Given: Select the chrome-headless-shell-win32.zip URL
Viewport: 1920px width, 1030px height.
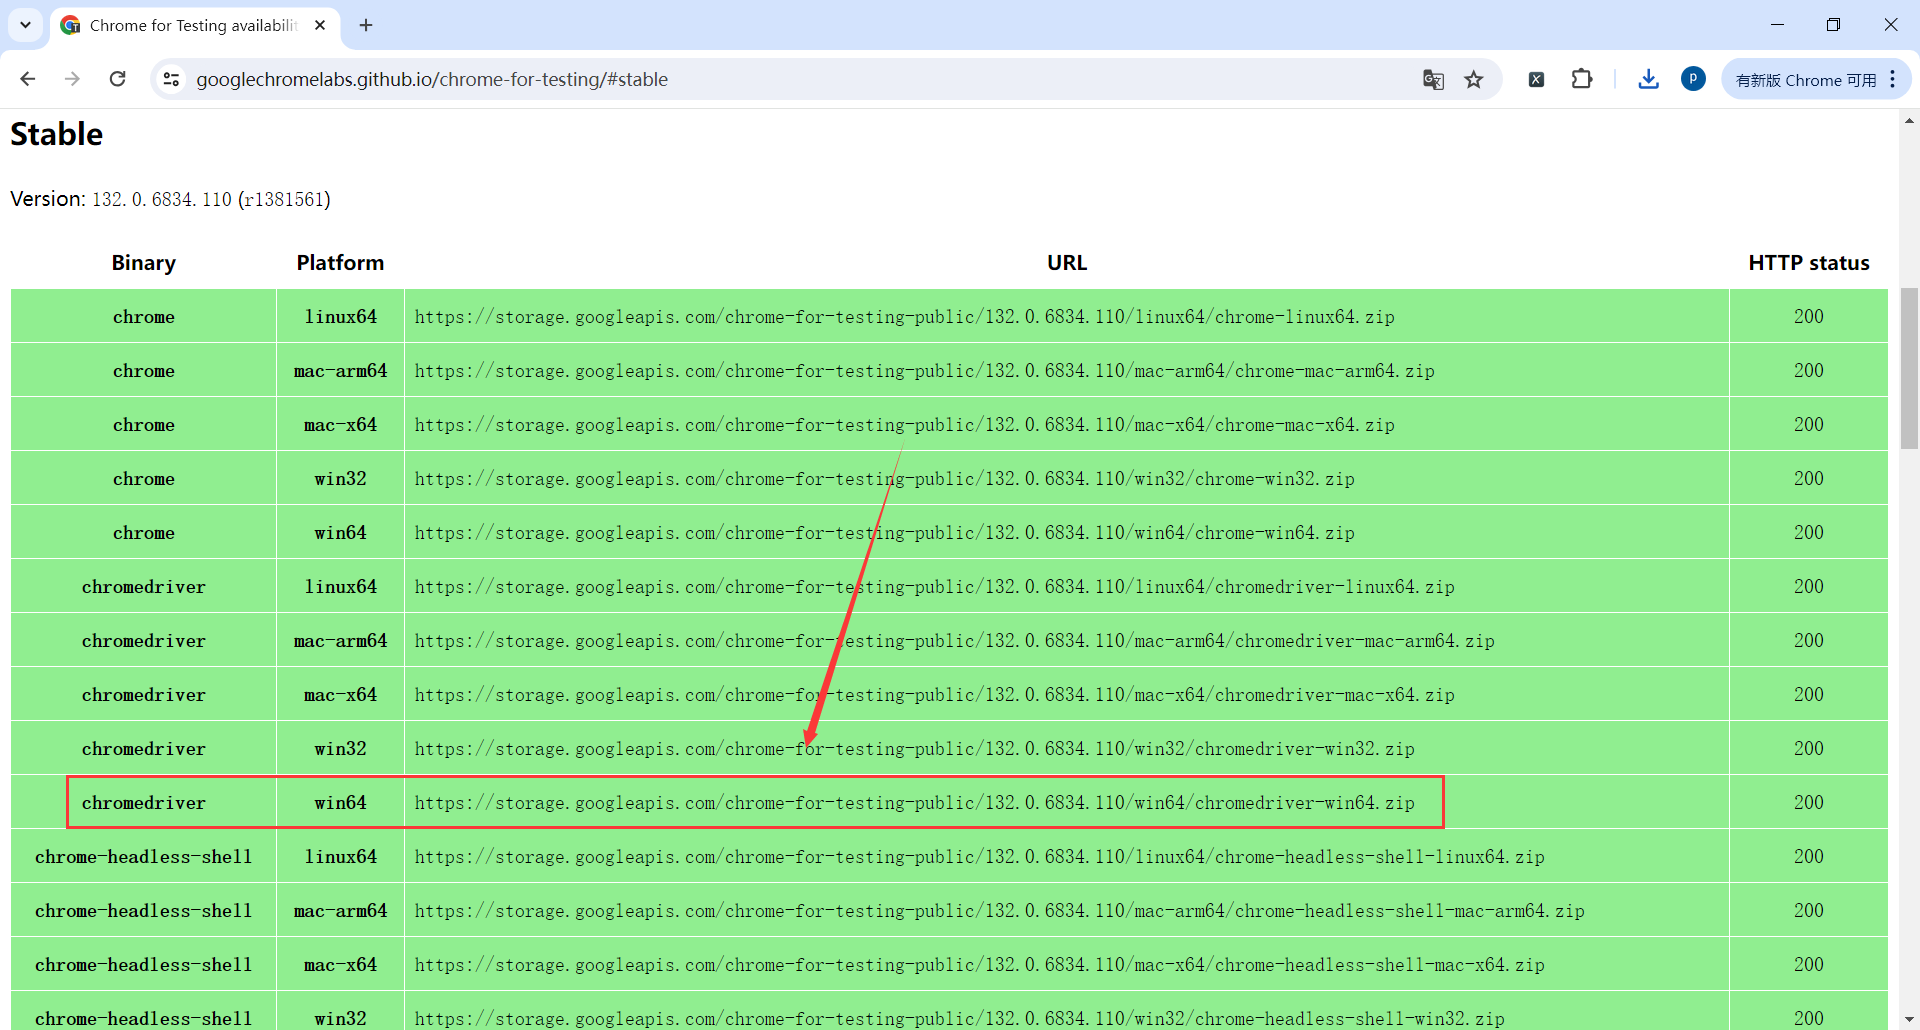Looking at the screenshot, I should coord(960,1019).
